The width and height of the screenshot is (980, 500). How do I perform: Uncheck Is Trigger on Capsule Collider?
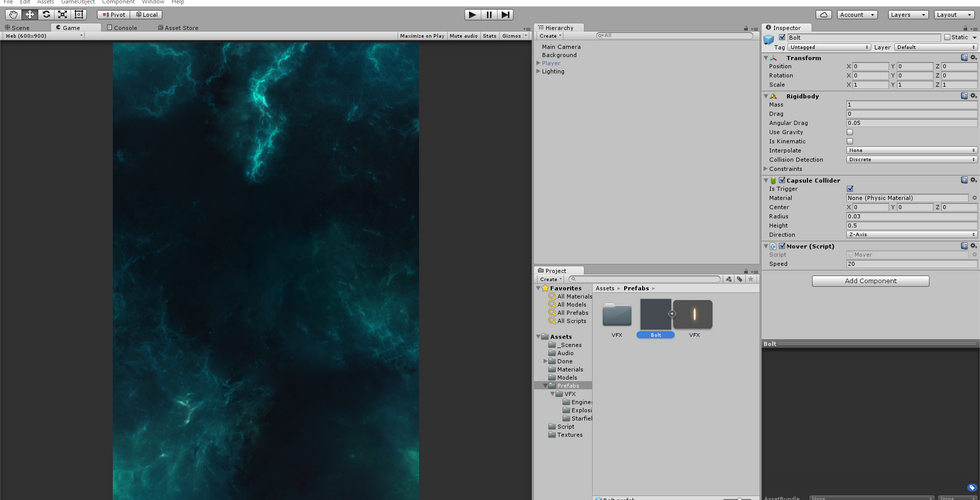point(850,188)
